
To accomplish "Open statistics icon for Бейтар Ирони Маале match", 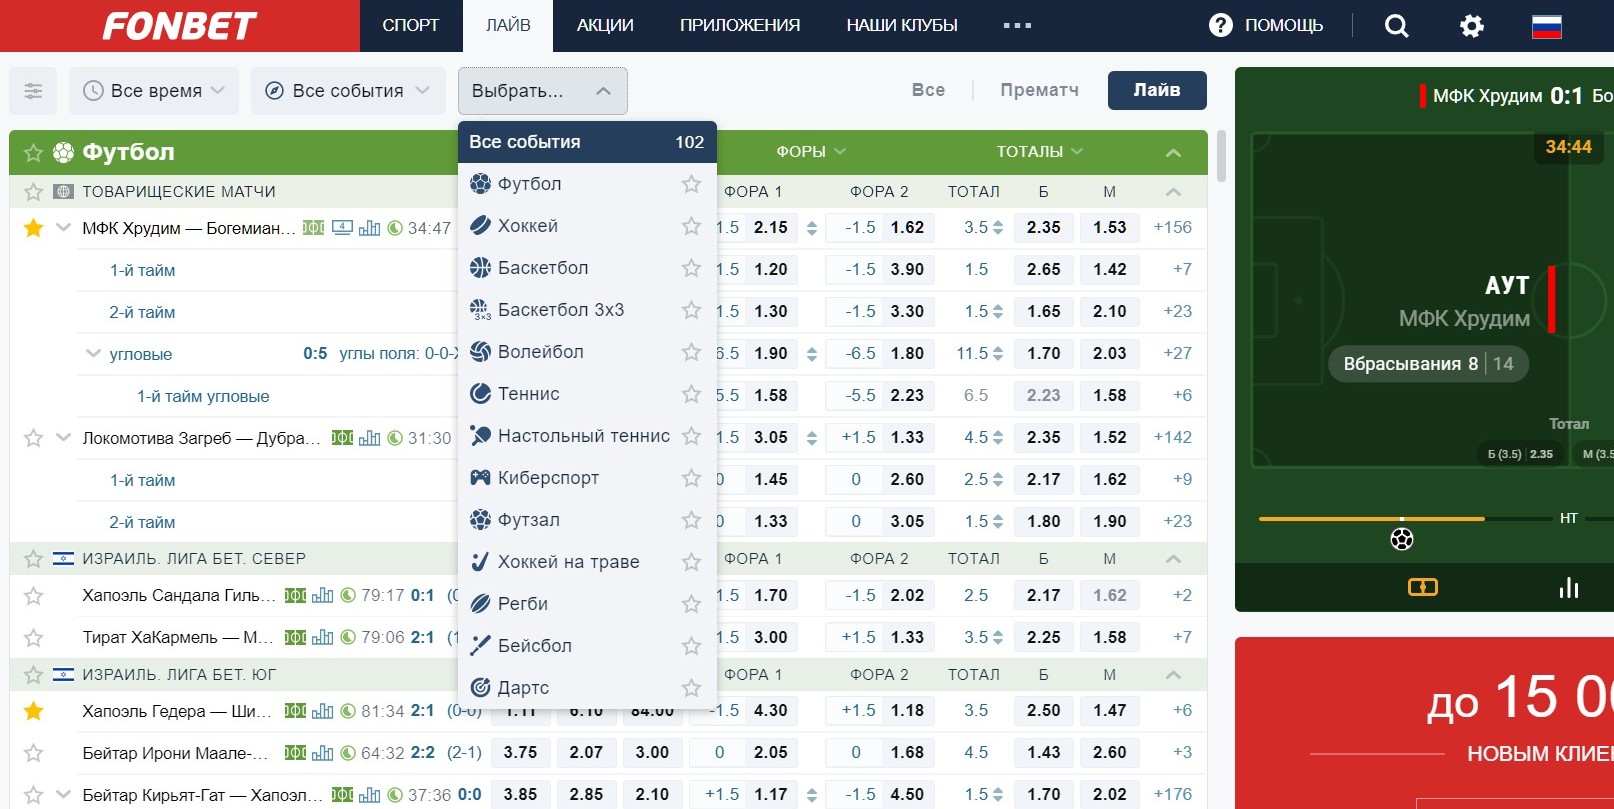I will pos(322,753).
